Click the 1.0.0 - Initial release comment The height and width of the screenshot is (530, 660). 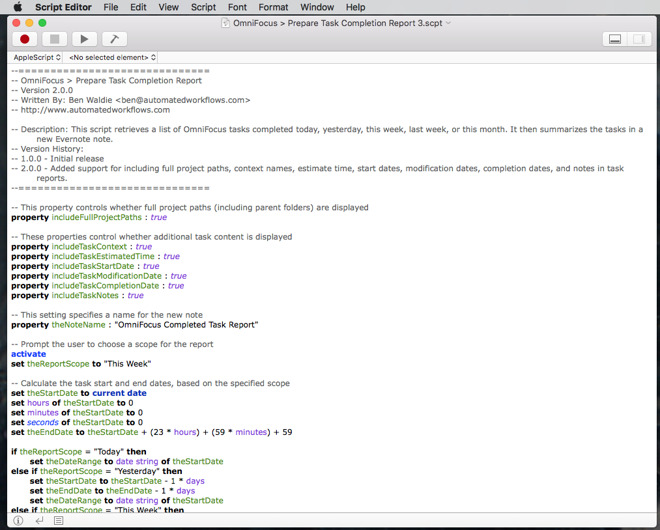[58, 159]
